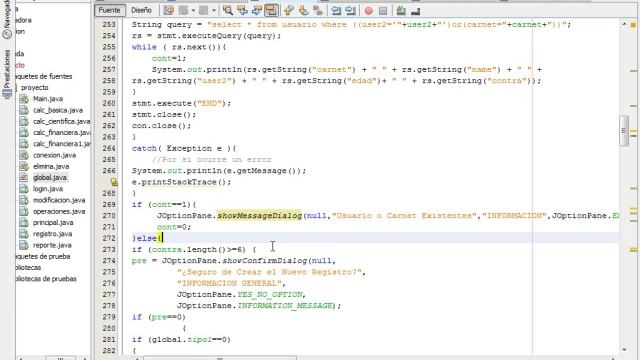Open calc_cientifica.java in the project tree

[x=62, y=121]
